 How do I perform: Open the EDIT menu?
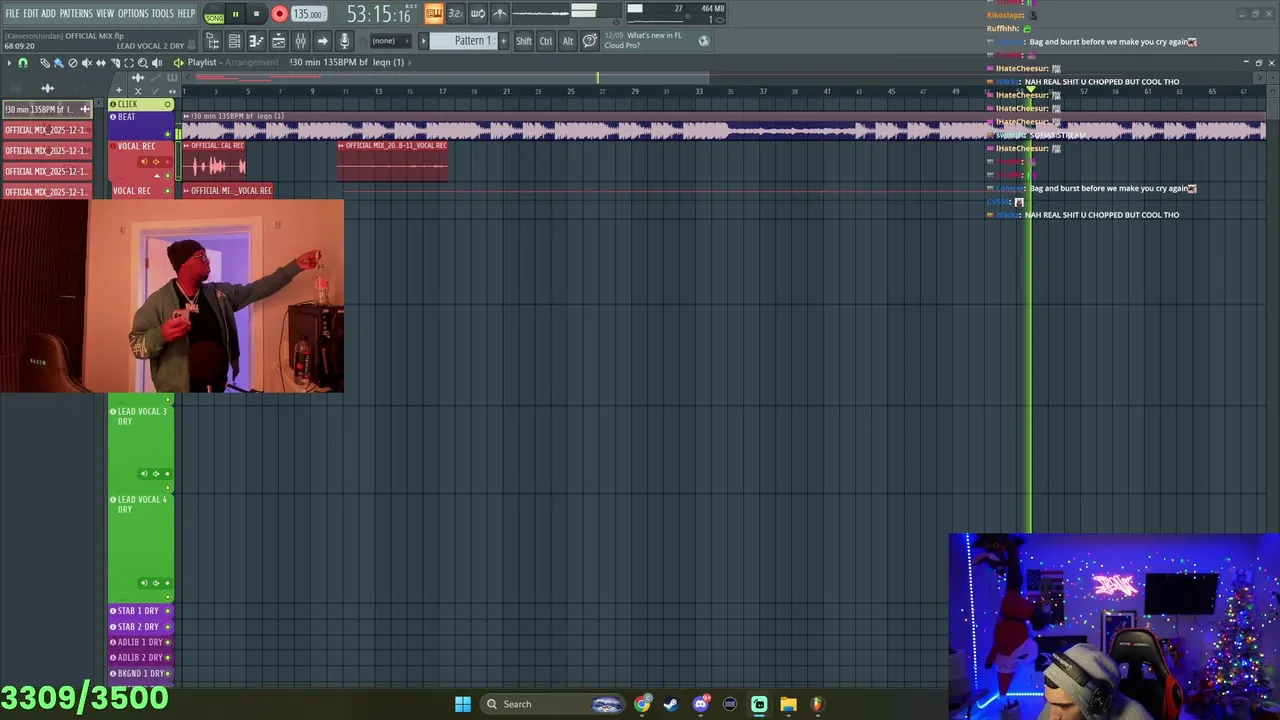pyautogui.click(x=31, y=13)
